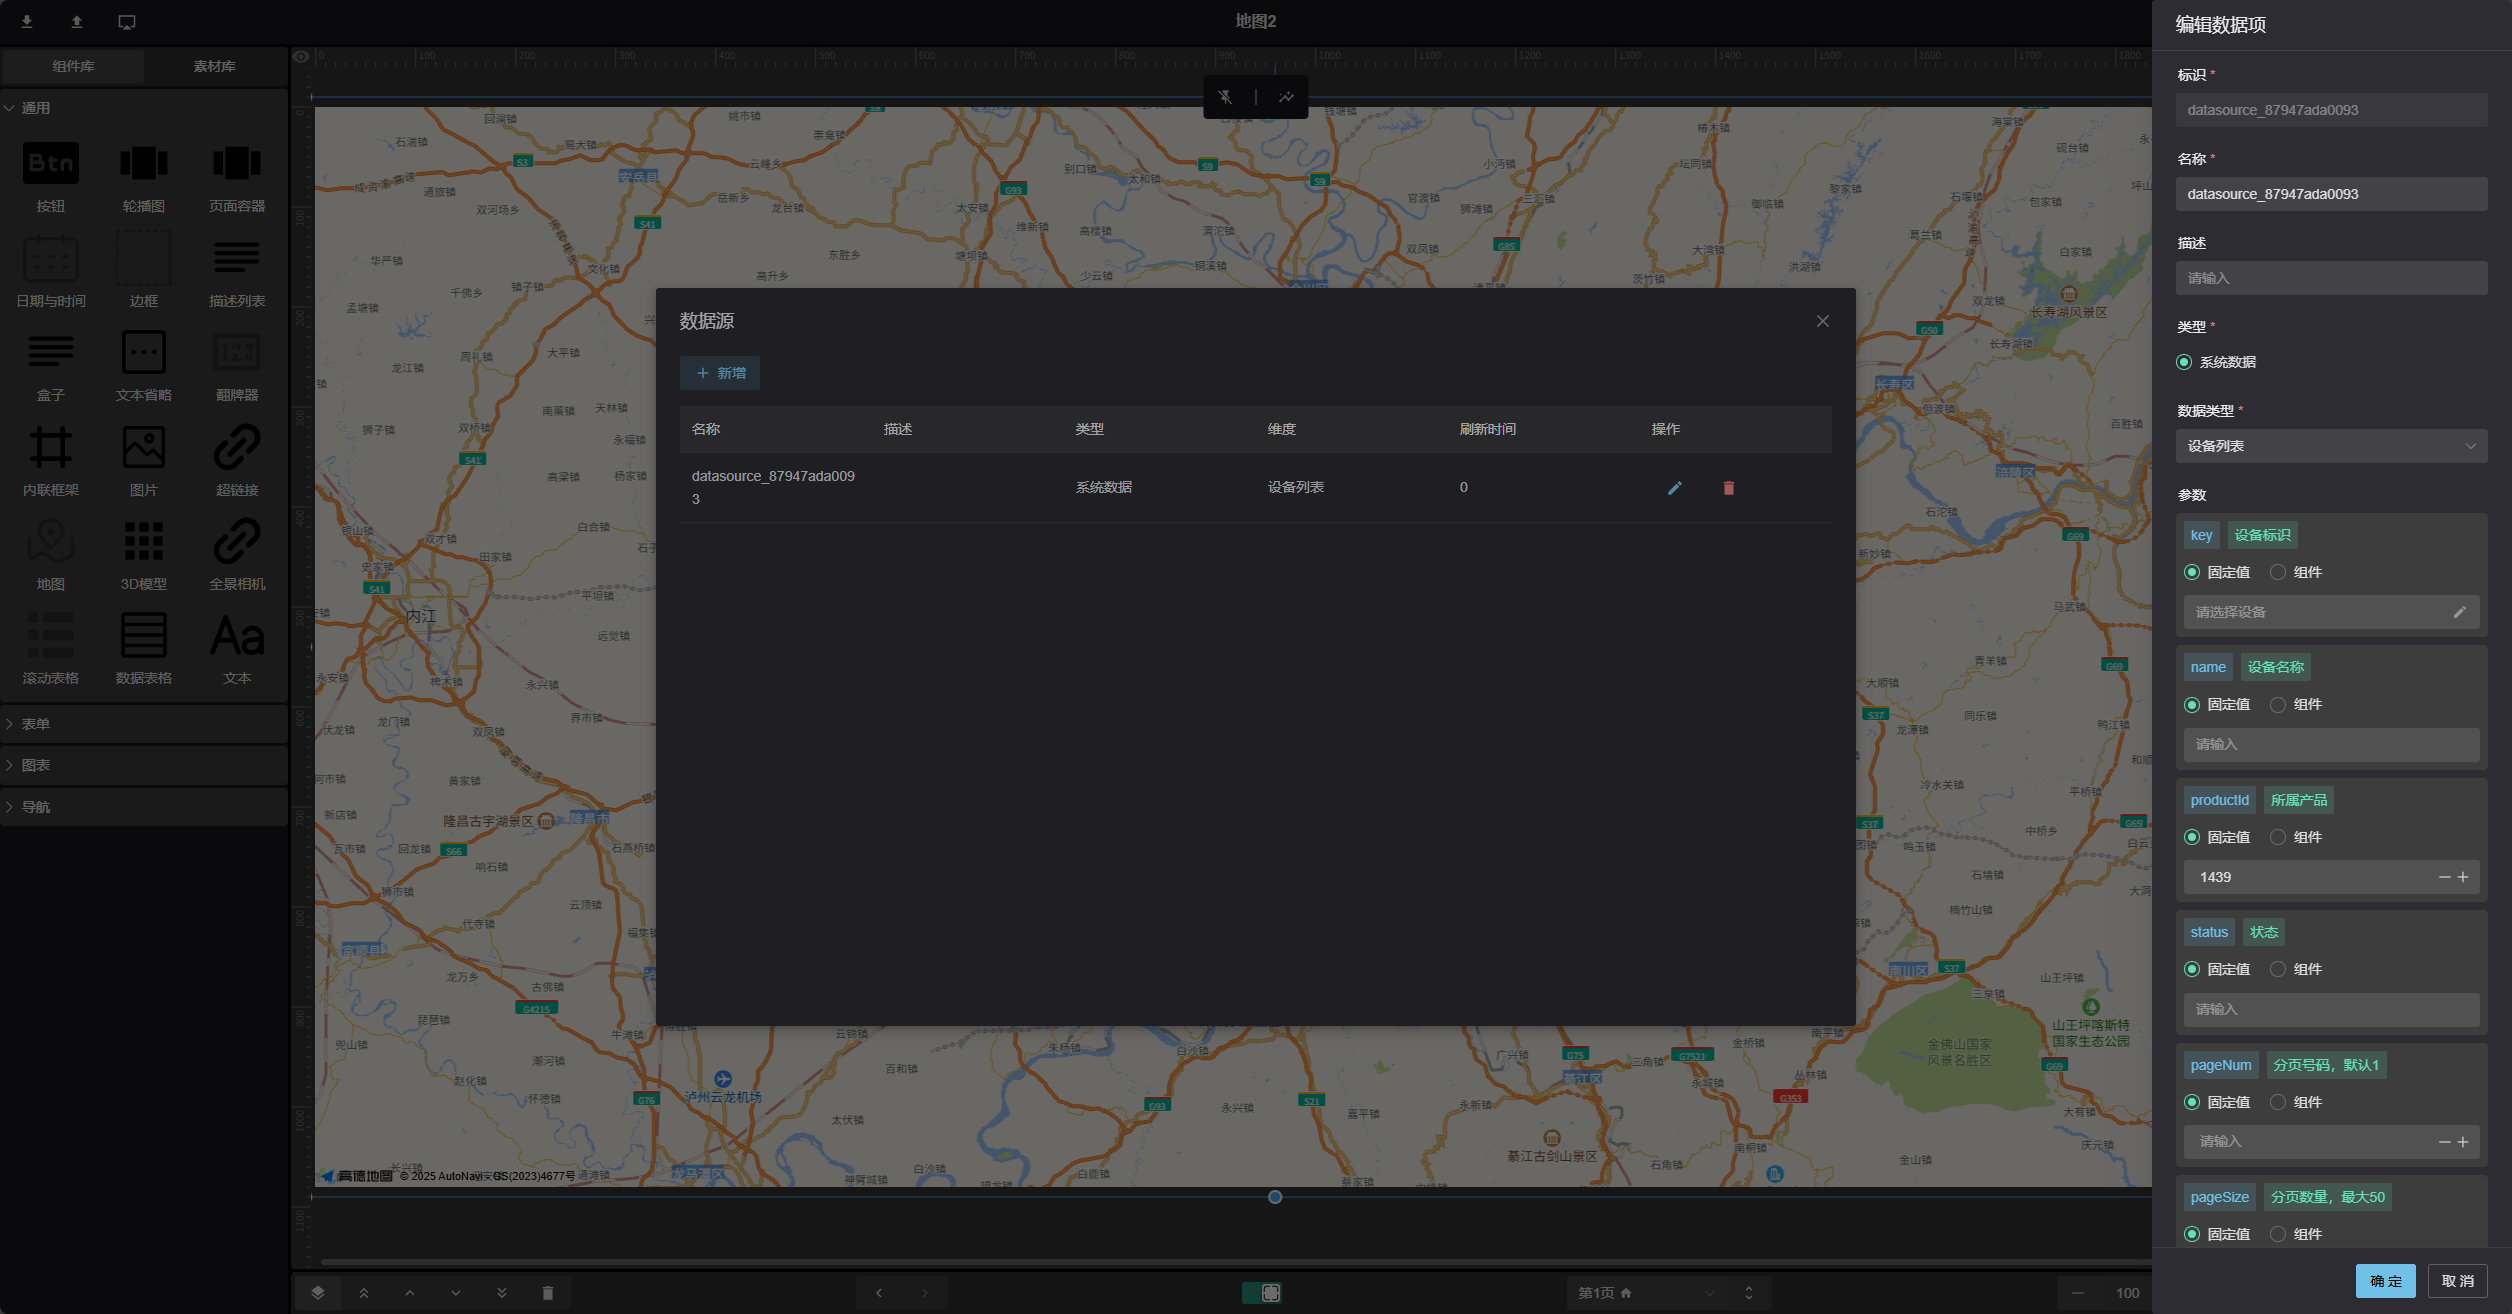Viewport: 2512px width, 1314px height.
Task: Click the status parameter 请输入 field
Action: [x=2331, y=1009]
